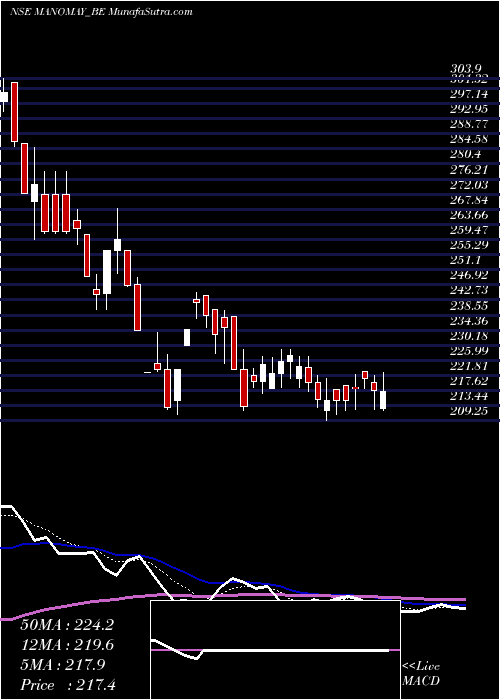This screenshot has width=500, height=700.
Task: Select the 230.18 price level label
Action: coord(469,336)
